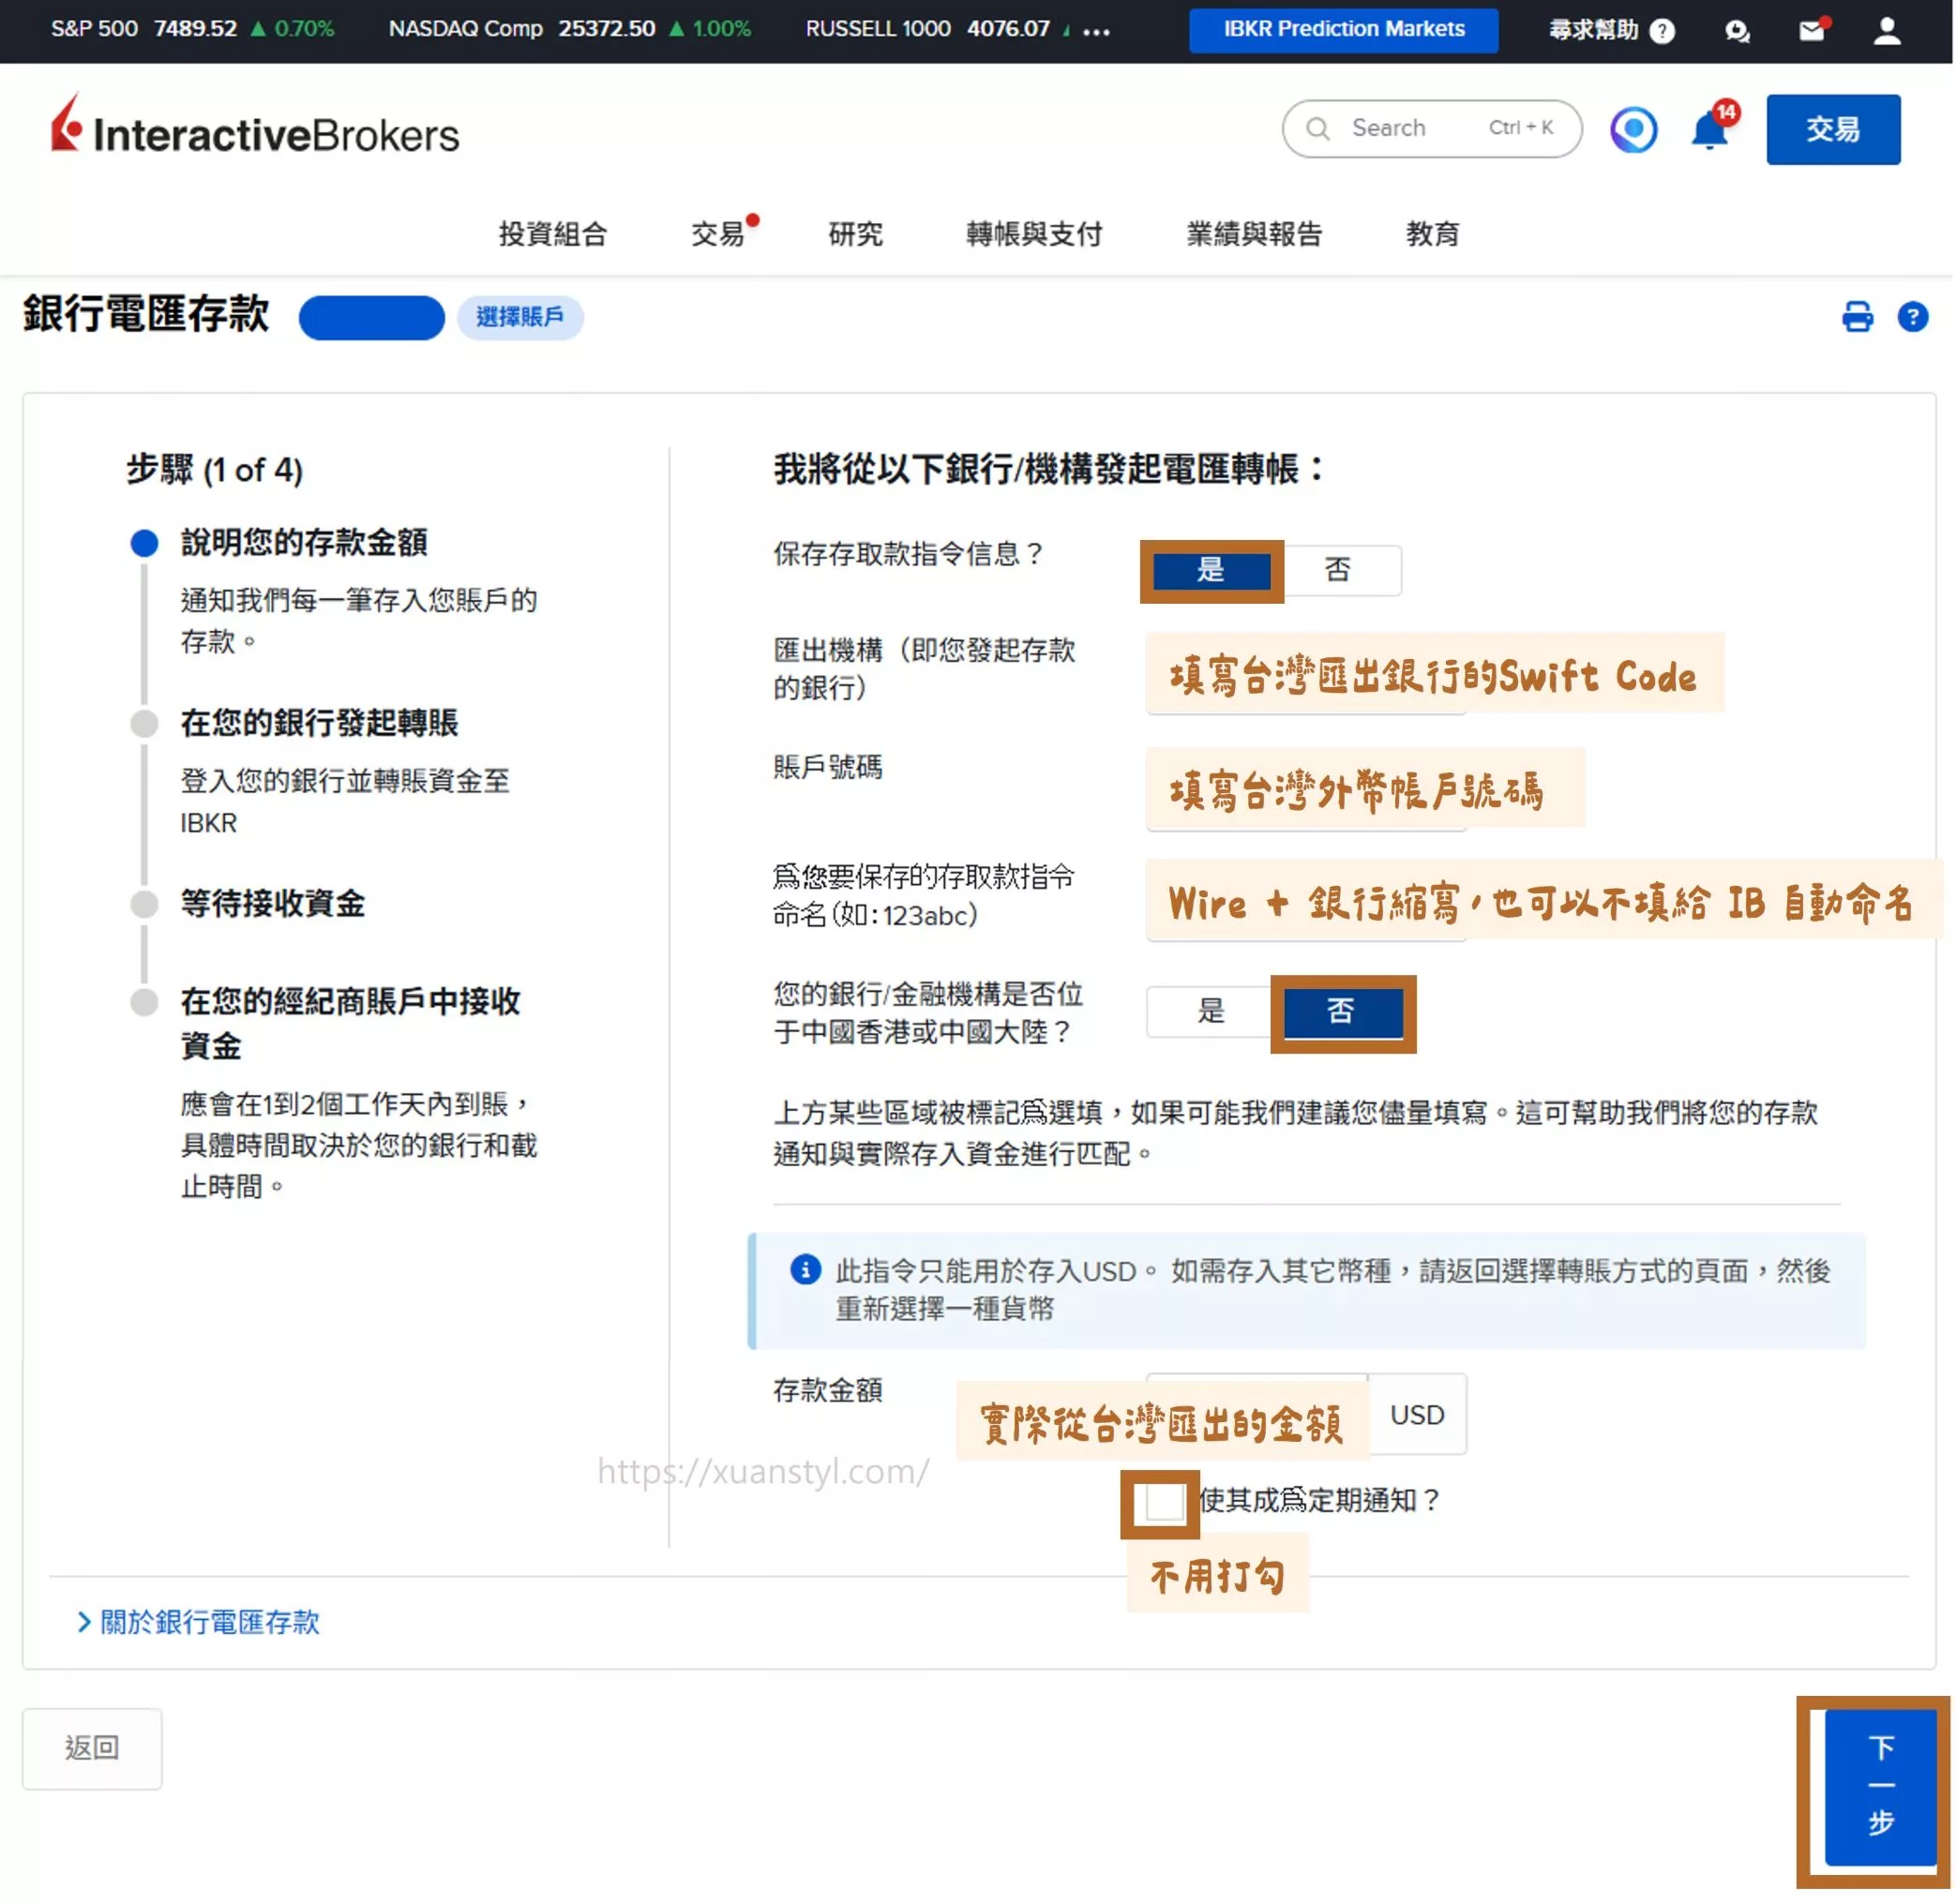Image resolution: width=1956 pixels, height=1904 pixels.
Task: Click step 在您的銀行發起轉賬
Action: click(x=319, y=722)
